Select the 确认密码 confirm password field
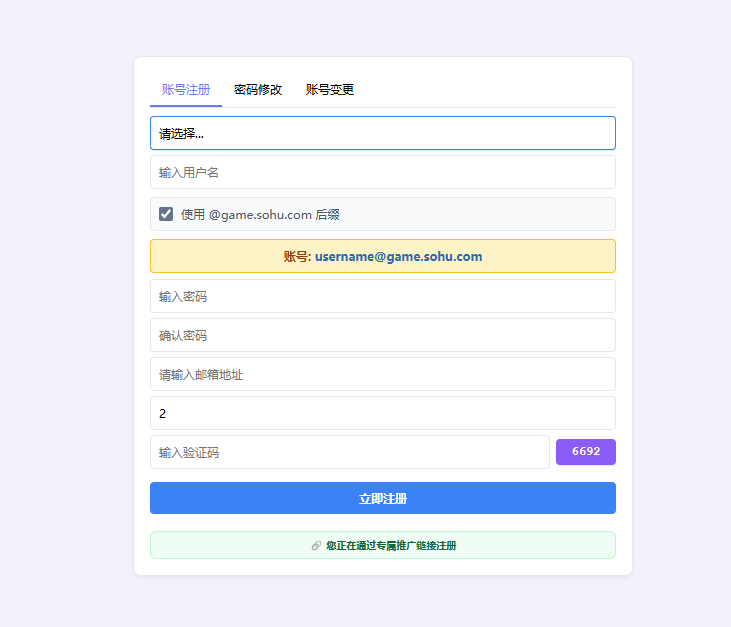Viewport: 731px width, 627px height. tap(382, 335)
